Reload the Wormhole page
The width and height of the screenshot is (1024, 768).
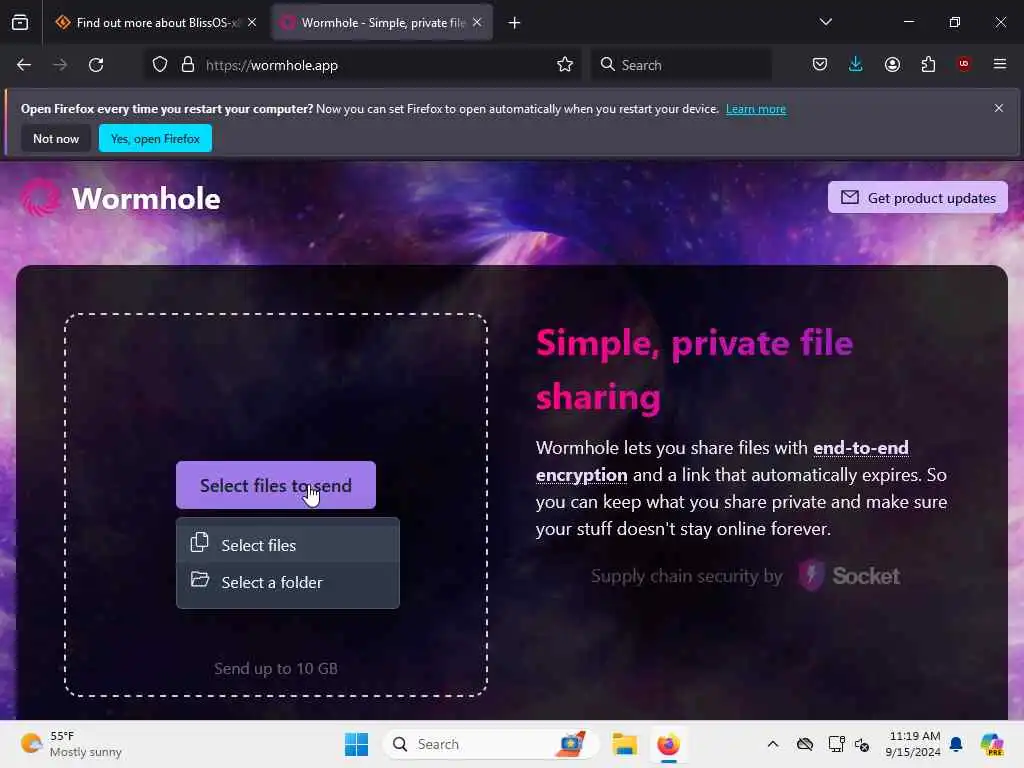pos(96,65)
